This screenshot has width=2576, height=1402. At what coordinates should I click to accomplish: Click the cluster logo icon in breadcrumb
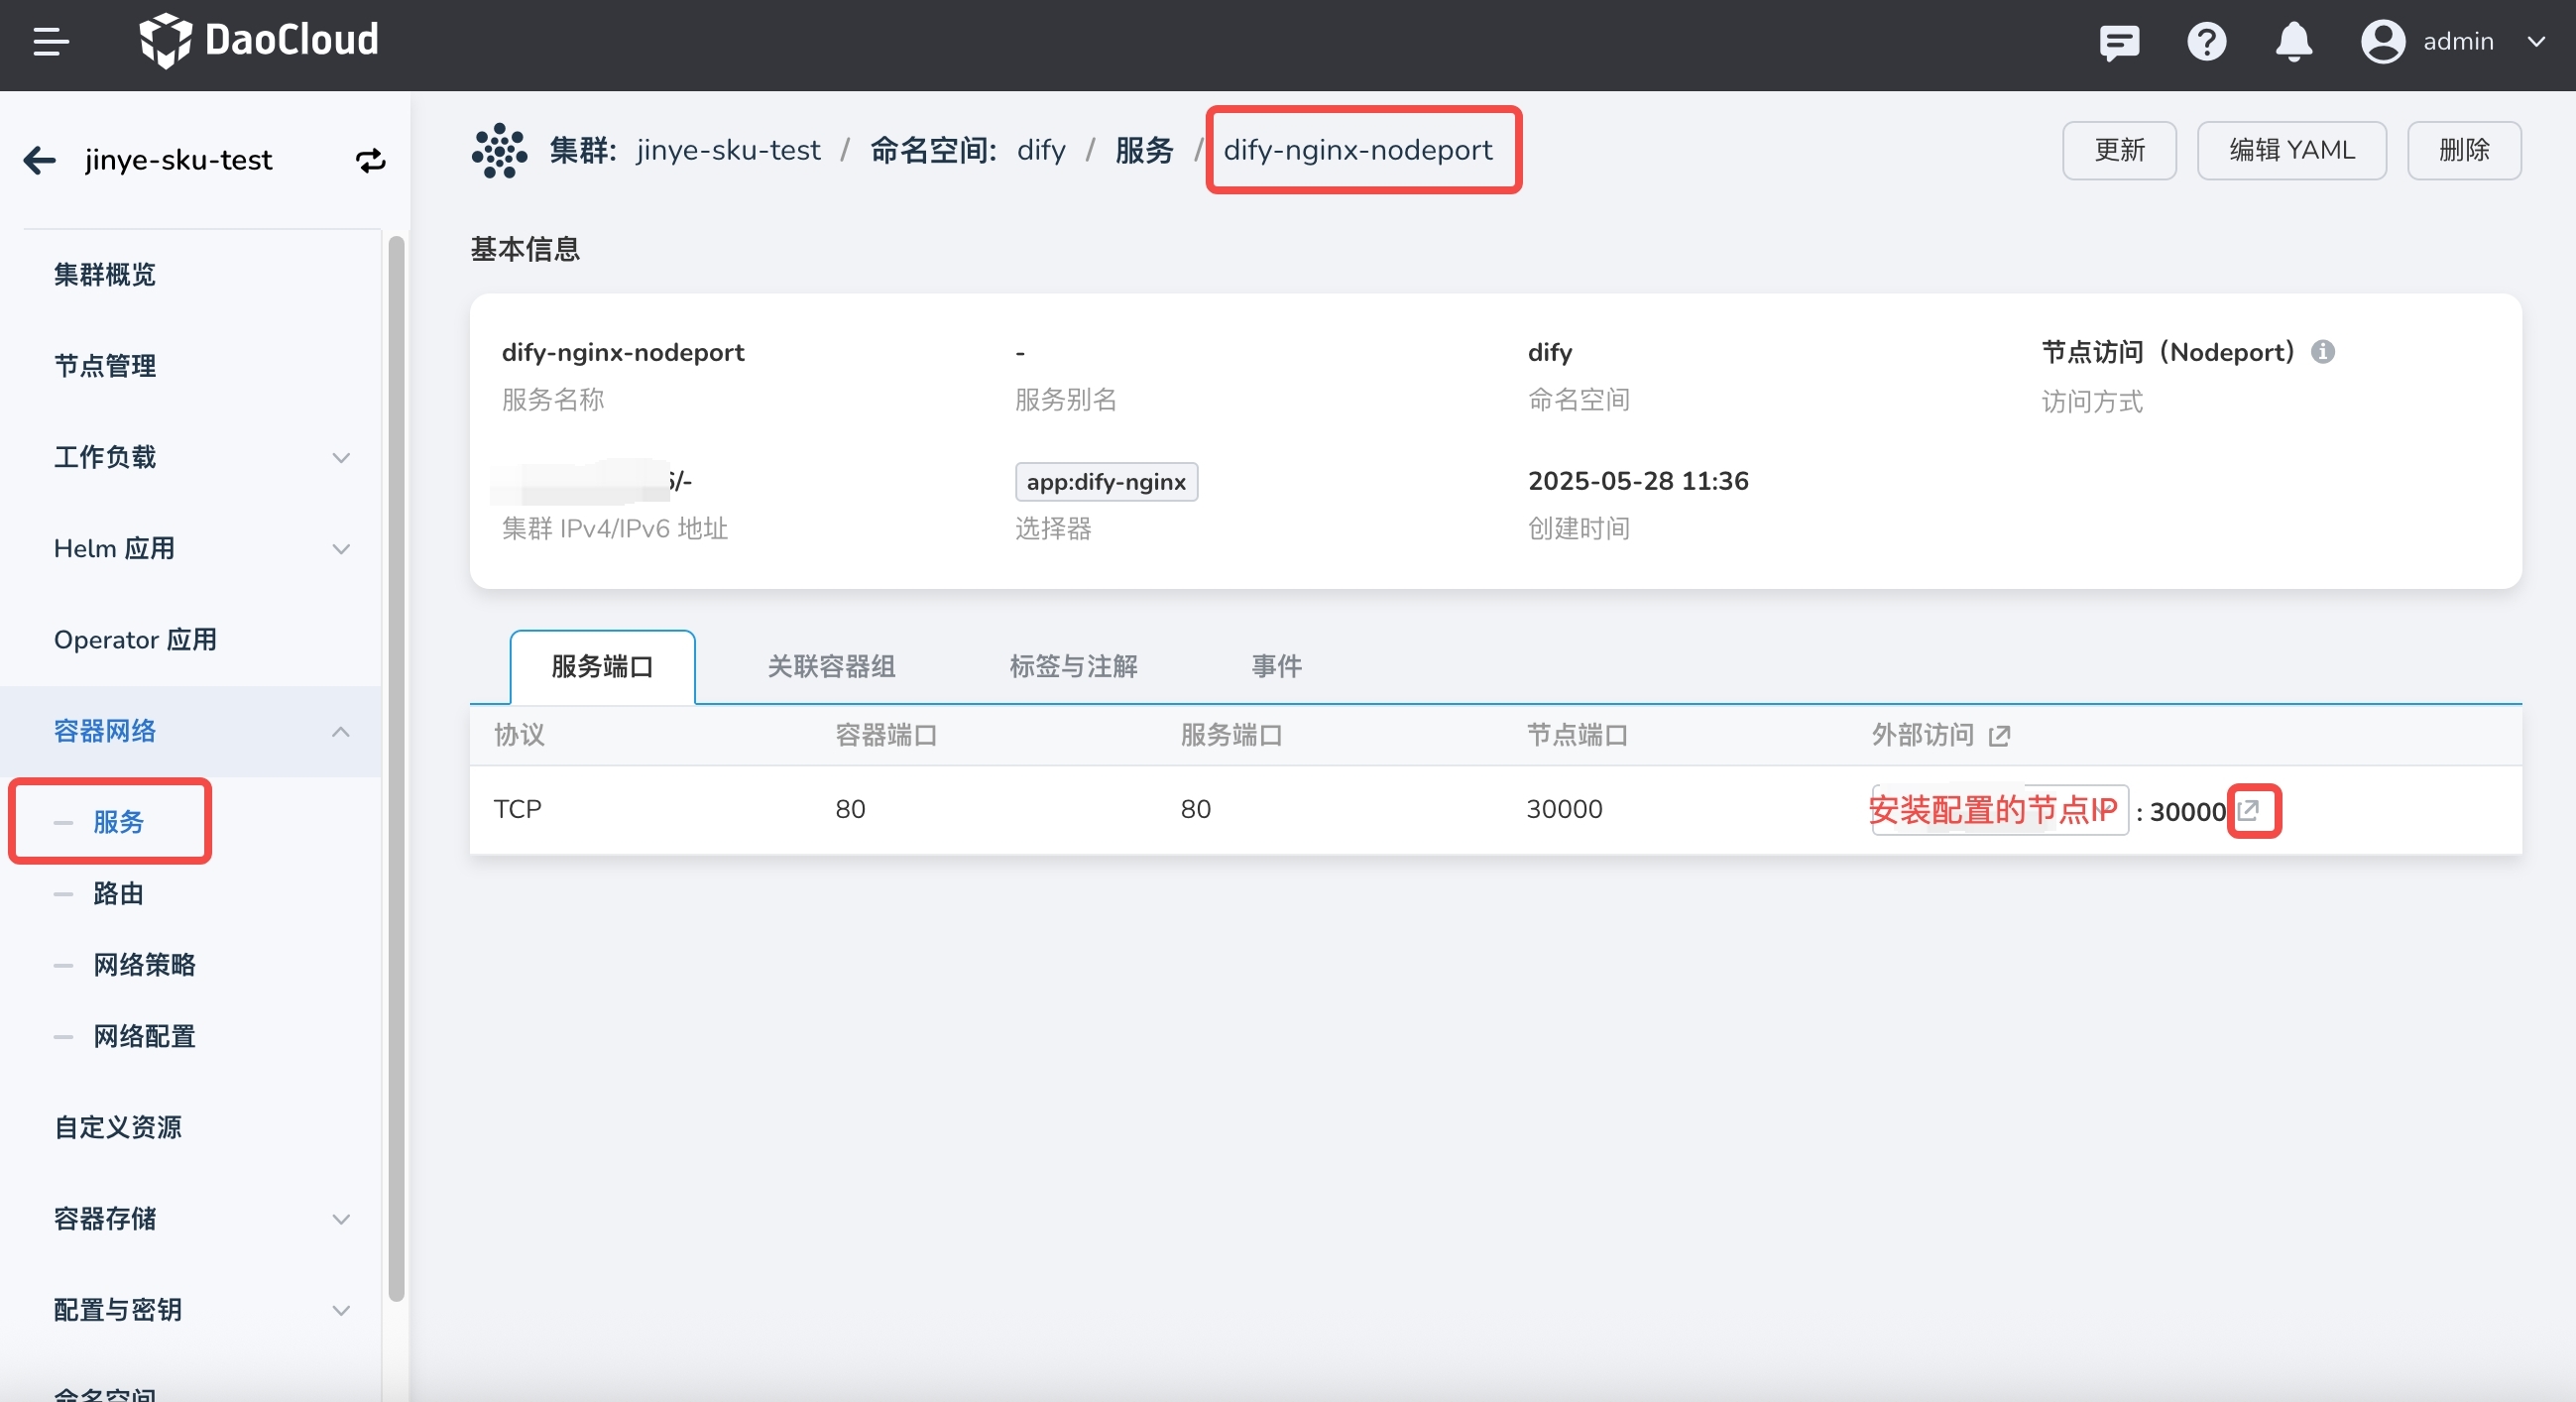point(499,151)
